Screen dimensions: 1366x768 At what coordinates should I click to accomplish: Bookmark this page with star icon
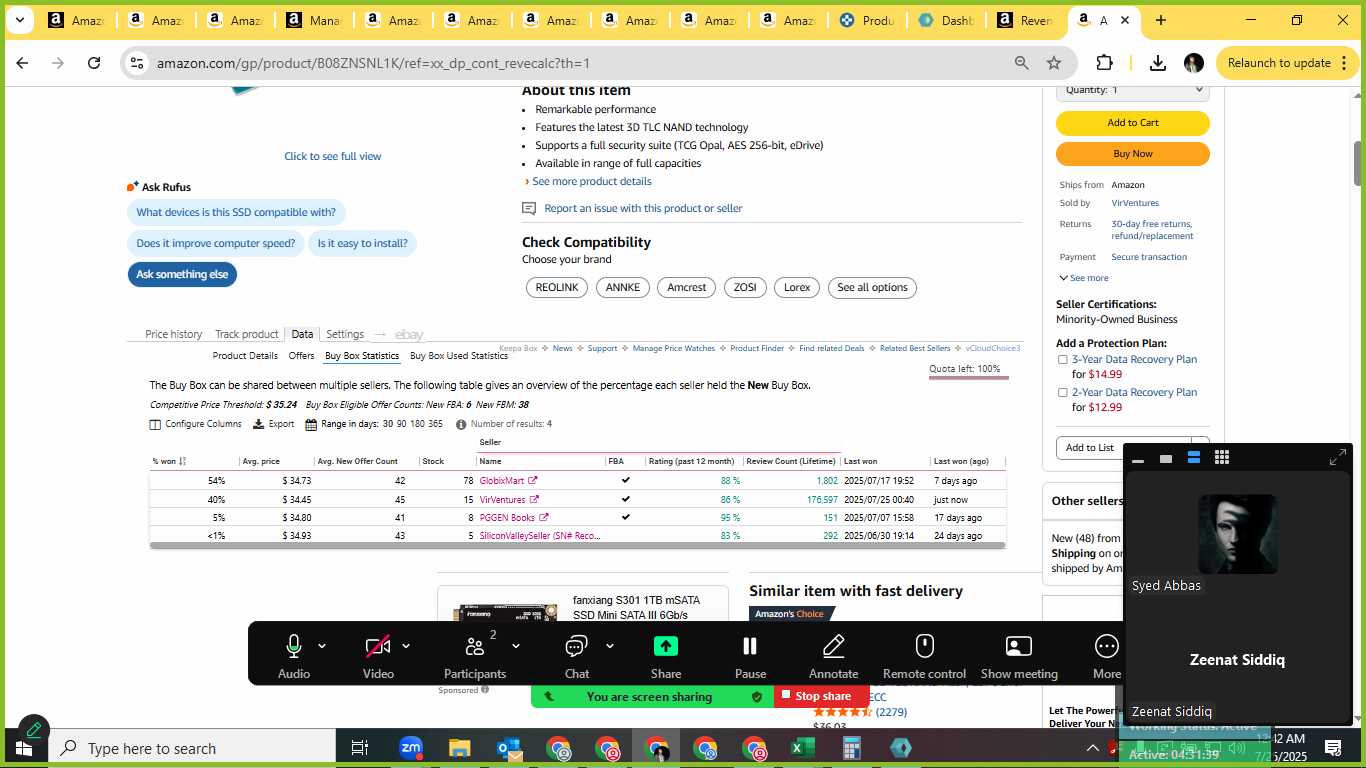1054,63
